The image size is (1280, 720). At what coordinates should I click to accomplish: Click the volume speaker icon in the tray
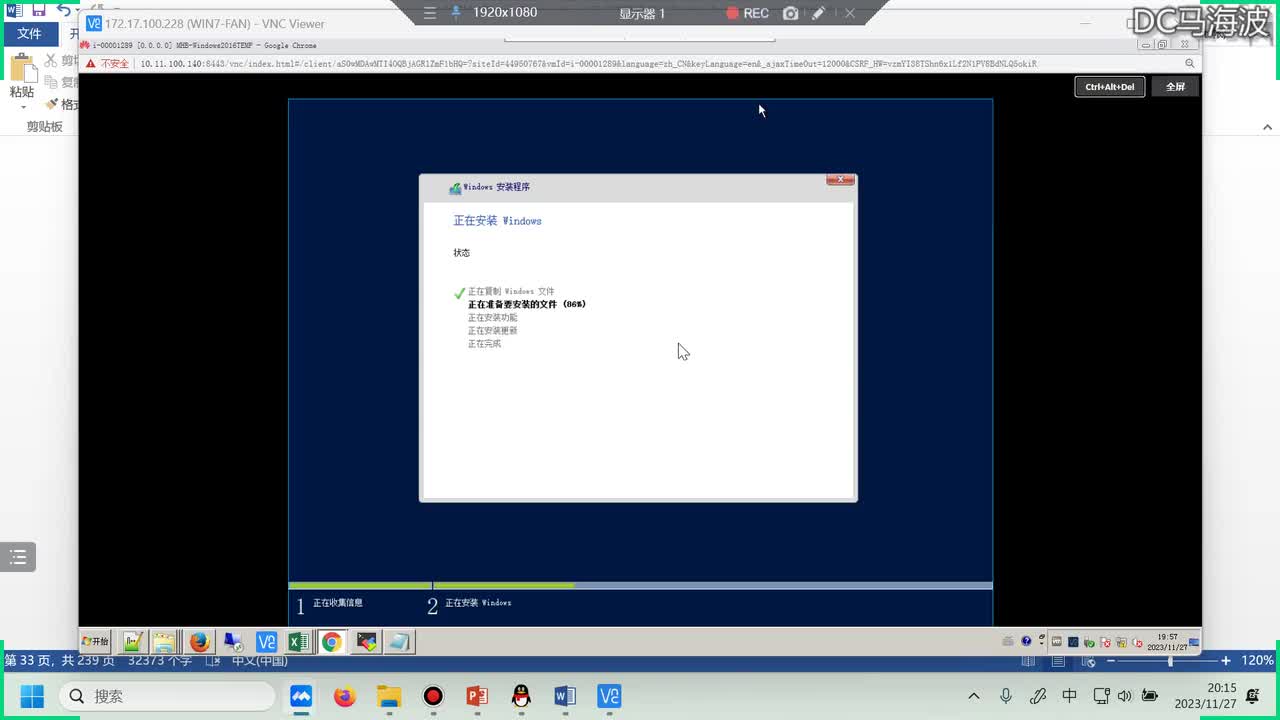point(1125,696)
